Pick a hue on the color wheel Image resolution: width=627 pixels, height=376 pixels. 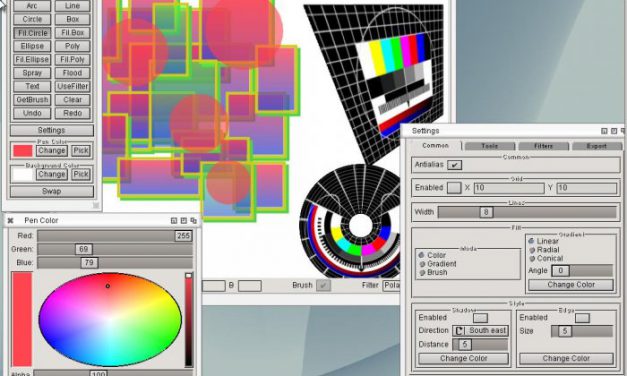click(x=110, y=319)
